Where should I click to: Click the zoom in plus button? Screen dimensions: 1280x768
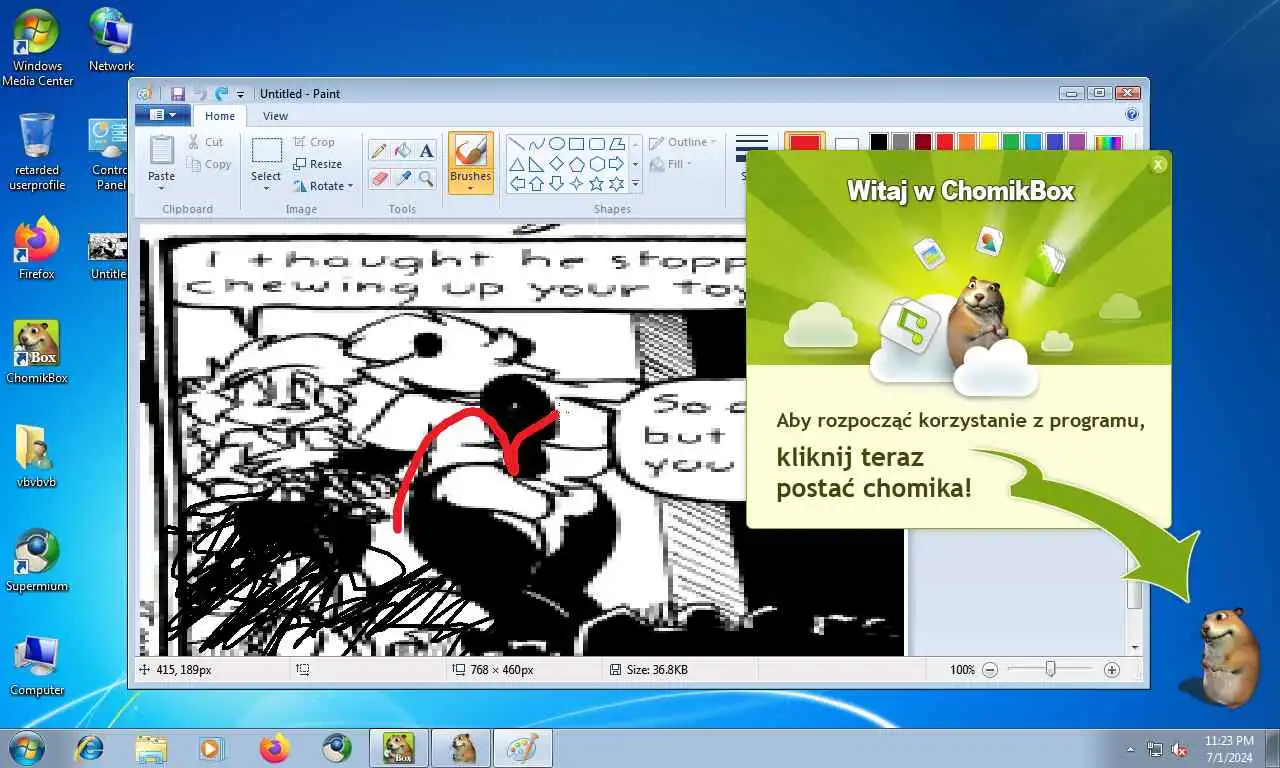tap(1111, 670)
